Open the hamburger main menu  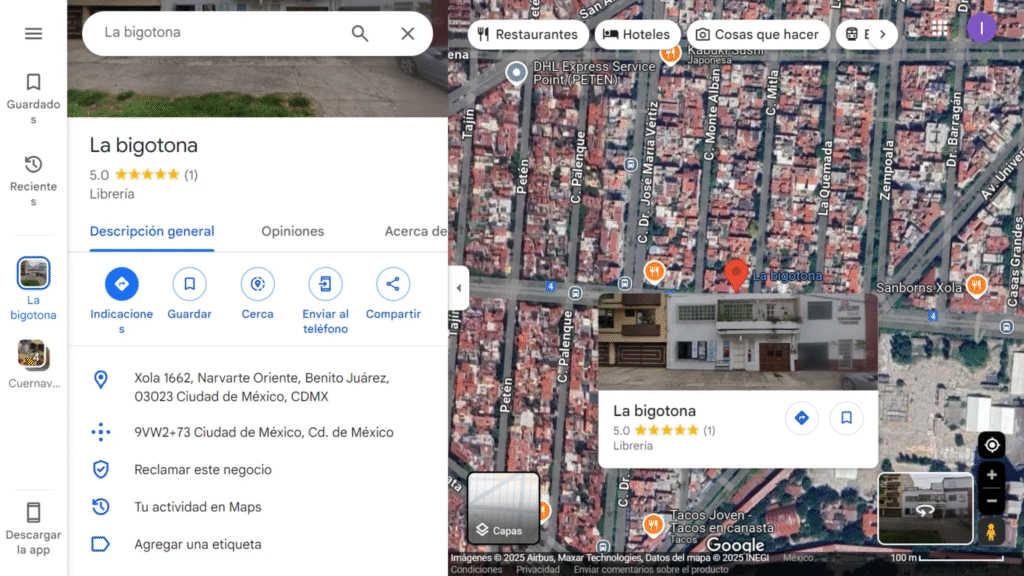pyautogui.click(x=33, y=33)
